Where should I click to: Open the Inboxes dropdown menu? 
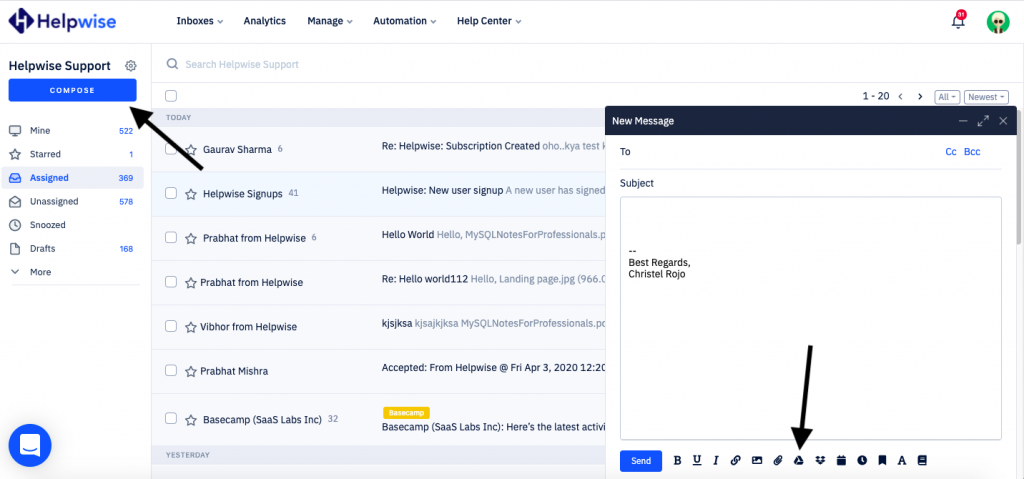[200, 21]
